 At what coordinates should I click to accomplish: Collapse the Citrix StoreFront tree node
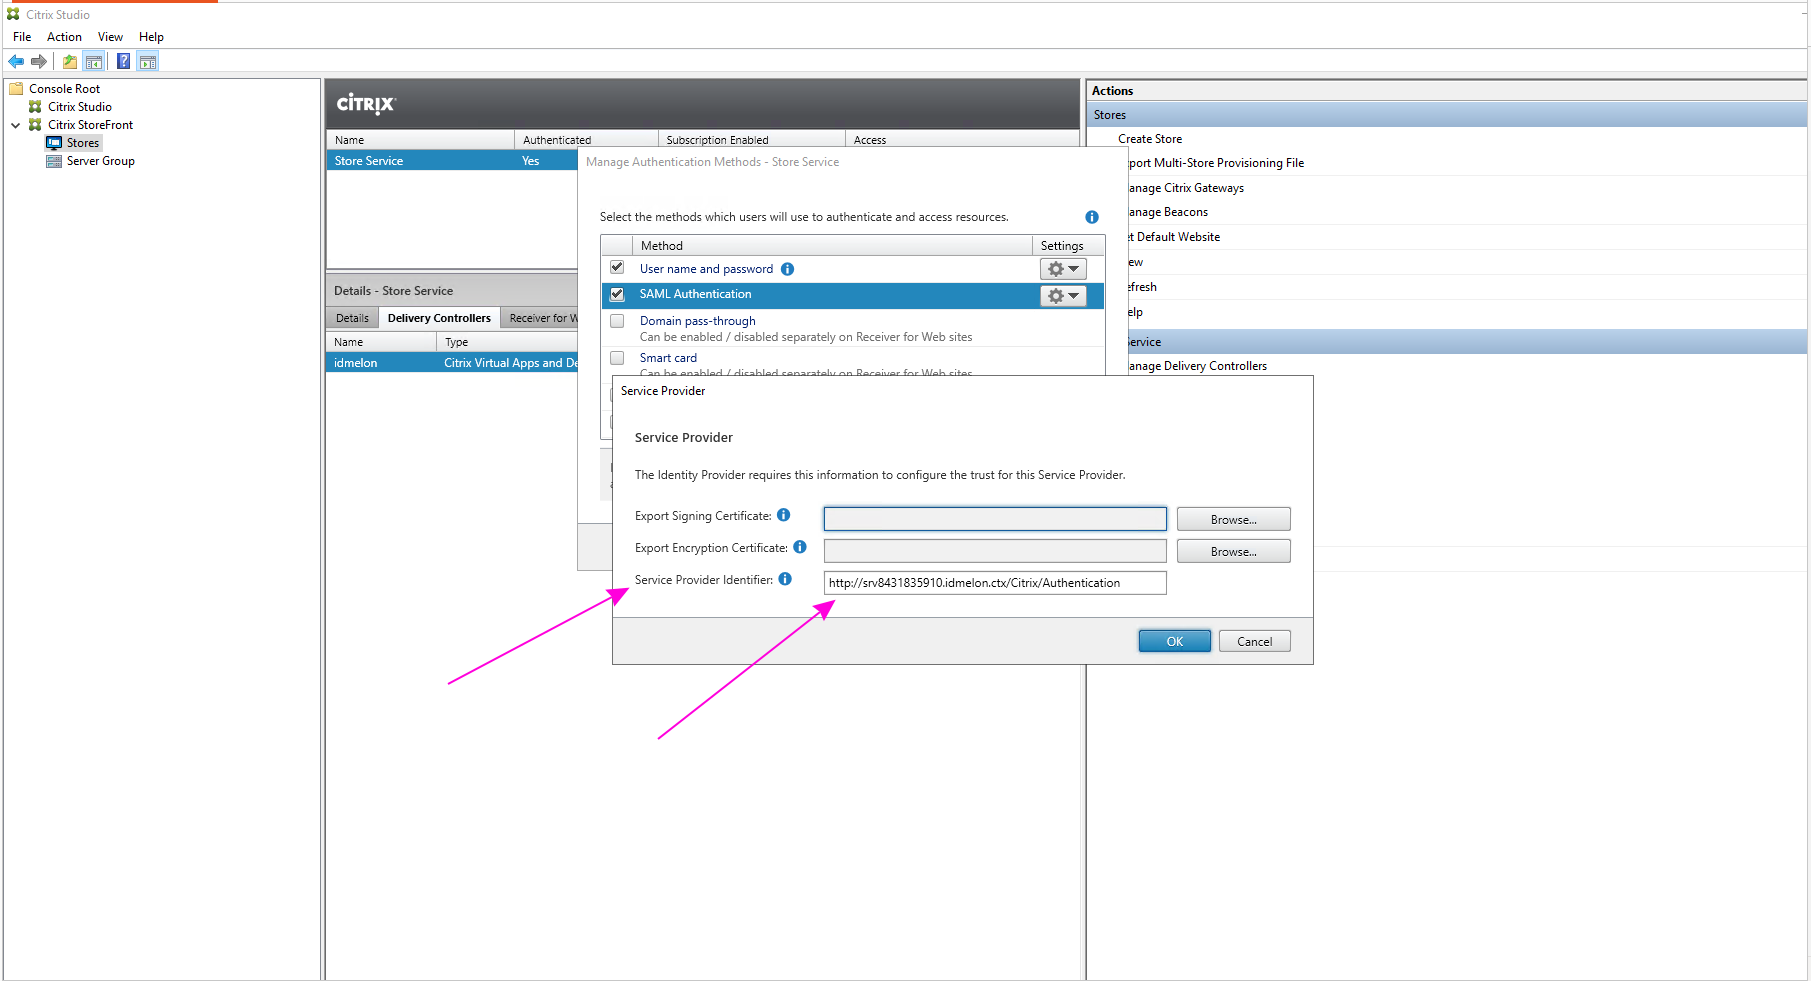coord(16,125)
